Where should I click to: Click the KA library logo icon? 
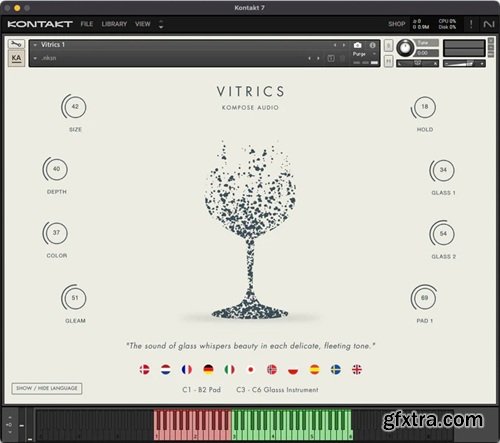(x=16, y=58)
